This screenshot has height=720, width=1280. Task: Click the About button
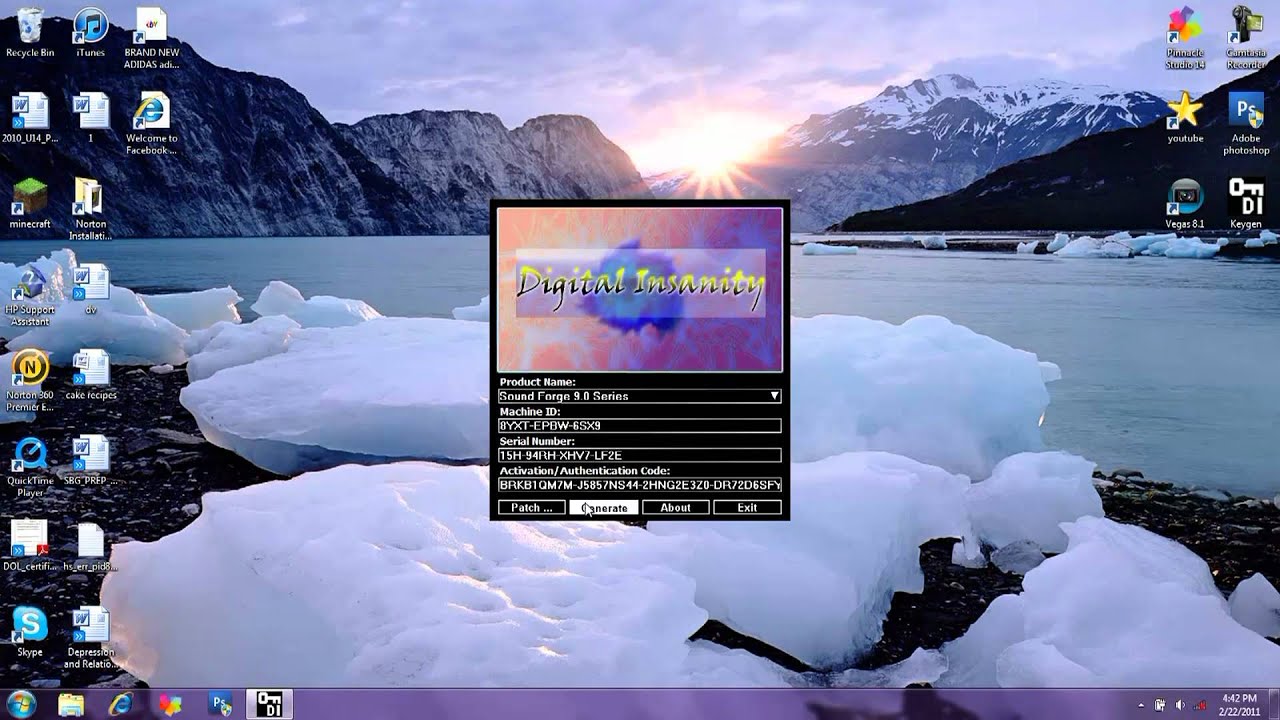pos(676,508)
